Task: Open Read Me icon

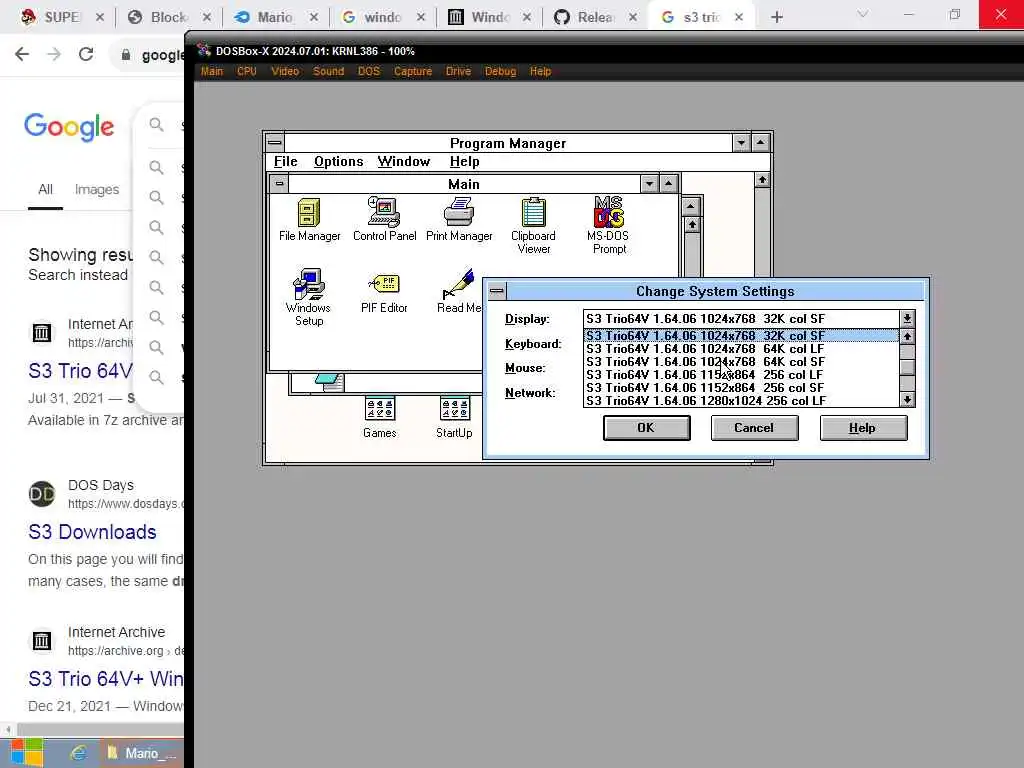Action: point(458,291)
